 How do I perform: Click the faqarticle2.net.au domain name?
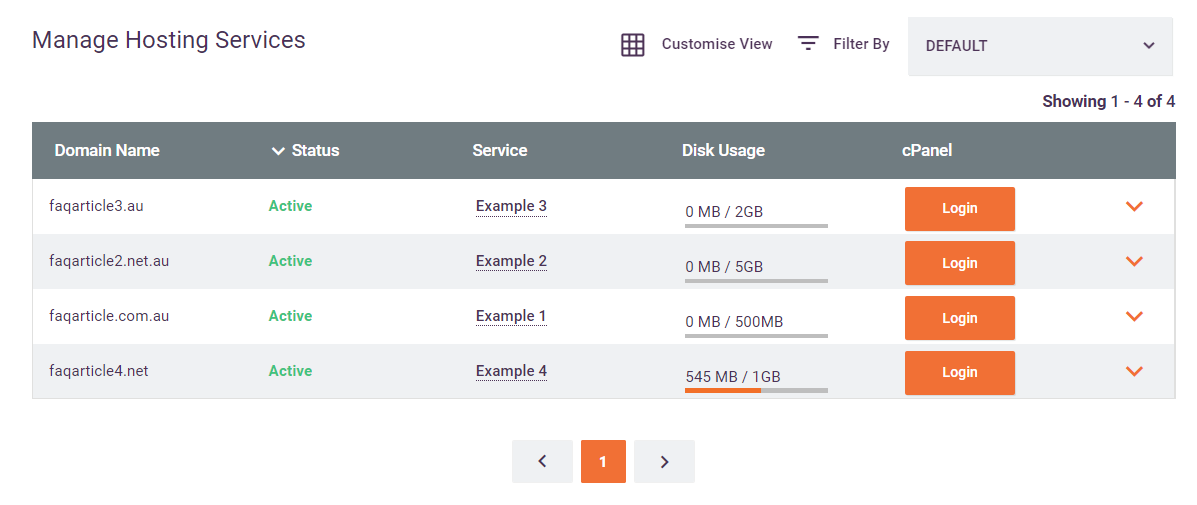pyautogui.click(x=109, y=261)
